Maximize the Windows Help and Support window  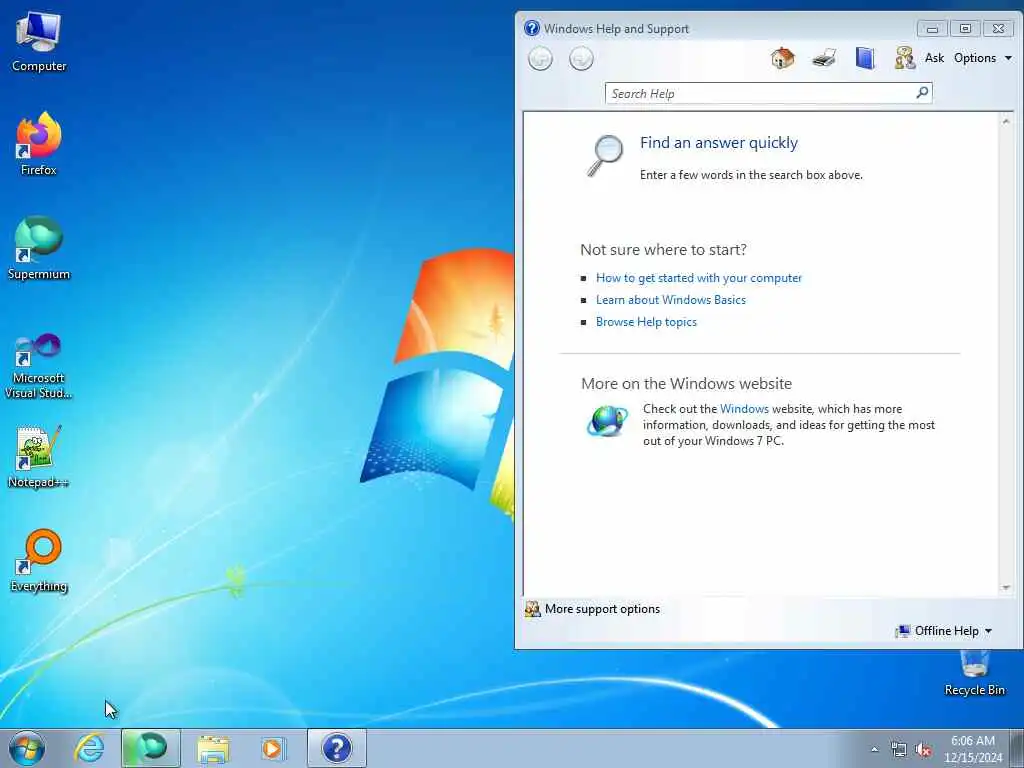click(965, 29)
